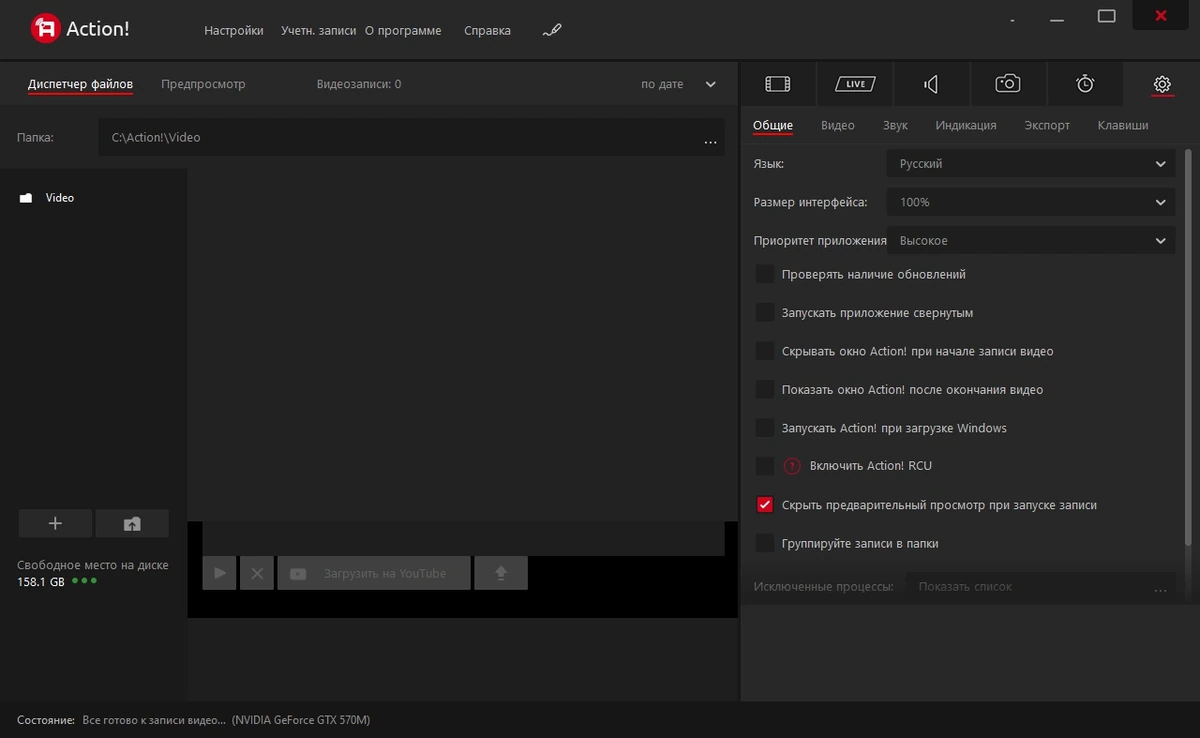1200x738 pixels.
Task: Open the Справка menu
Action: tap(487, 31)
